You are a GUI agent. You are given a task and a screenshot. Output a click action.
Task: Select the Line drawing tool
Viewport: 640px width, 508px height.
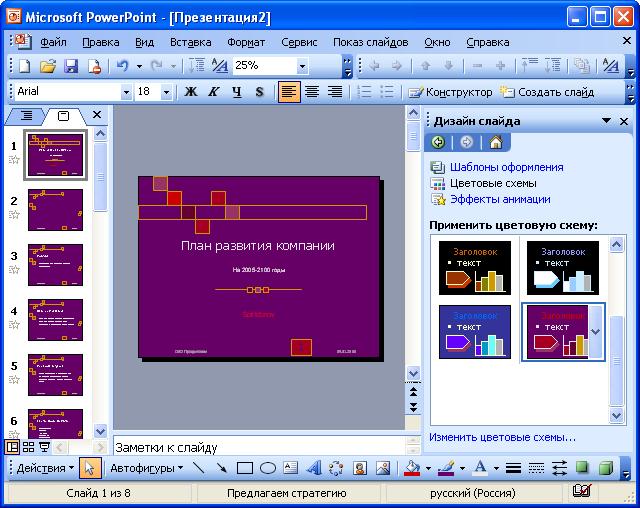[199, 468]
